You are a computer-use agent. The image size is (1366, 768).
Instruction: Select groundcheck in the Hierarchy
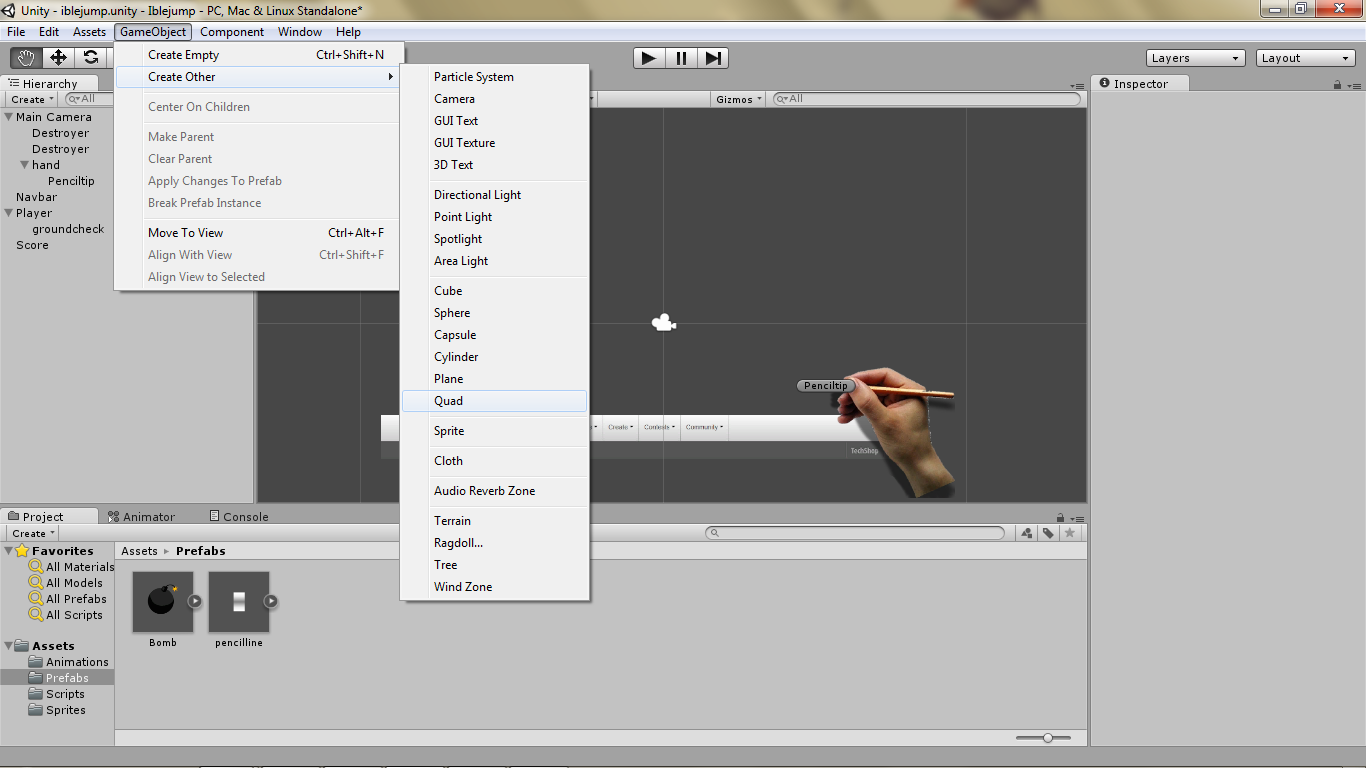68,229
